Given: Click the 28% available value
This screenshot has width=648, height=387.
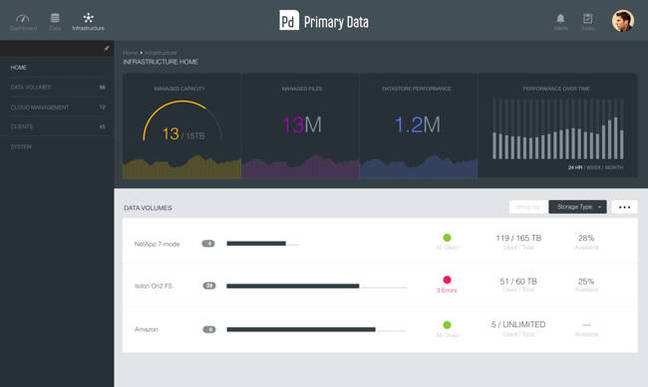Looking at the screenshot, I should click(586, 238).
